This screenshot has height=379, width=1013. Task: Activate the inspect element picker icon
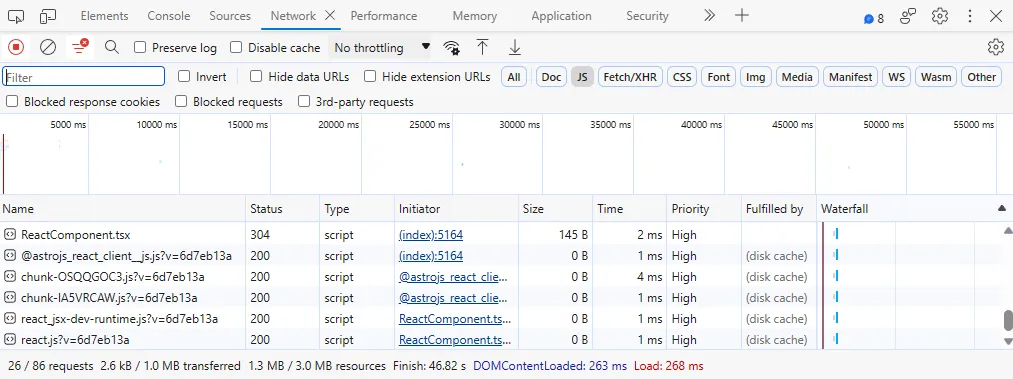pos(16,16)
